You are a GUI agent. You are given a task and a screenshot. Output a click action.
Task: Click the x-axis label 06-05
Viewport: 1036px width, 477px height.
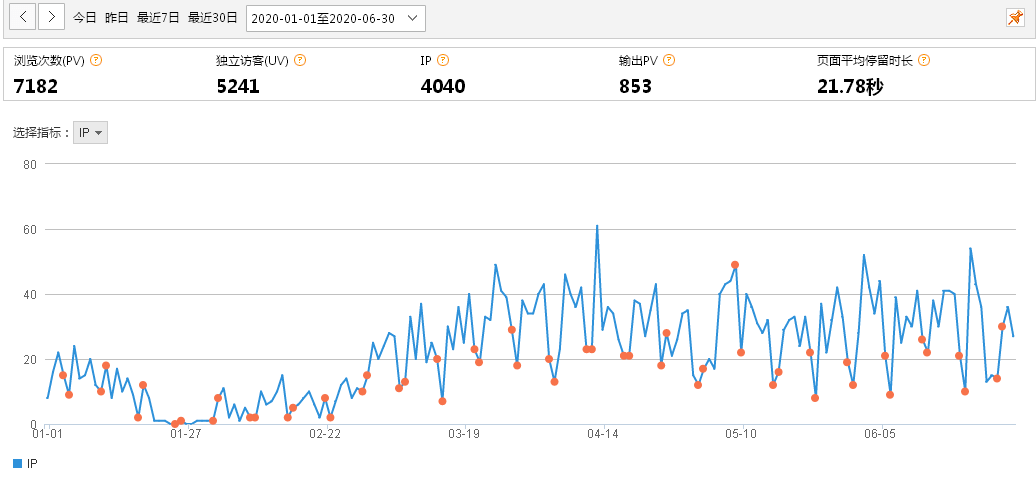(881, 434)
